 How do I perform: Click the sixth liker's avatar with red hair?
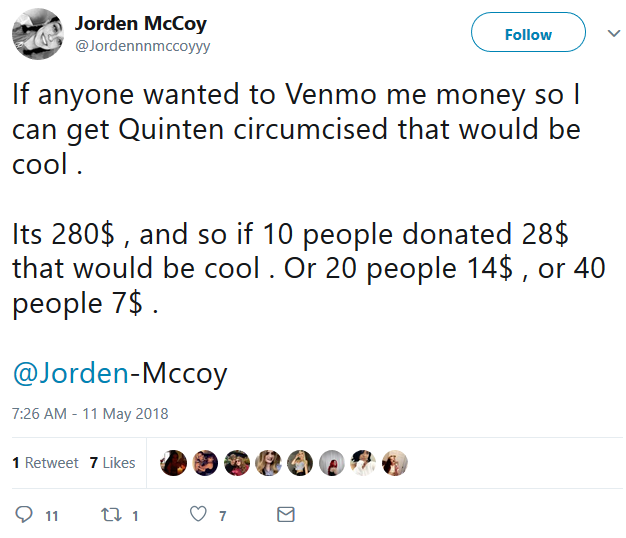pyautogui.click(x=332, y=463)
